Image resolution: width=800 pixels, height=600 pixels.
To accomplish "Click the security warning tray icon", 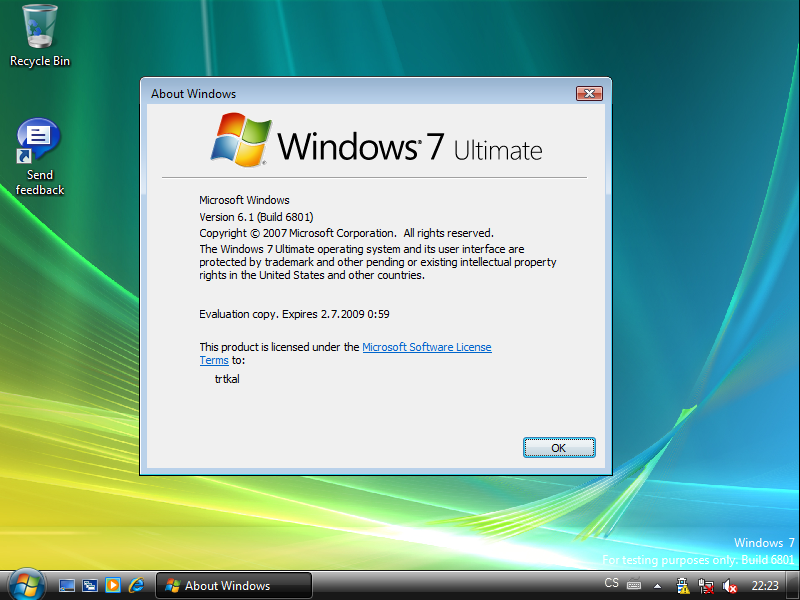I will point(682,586).
